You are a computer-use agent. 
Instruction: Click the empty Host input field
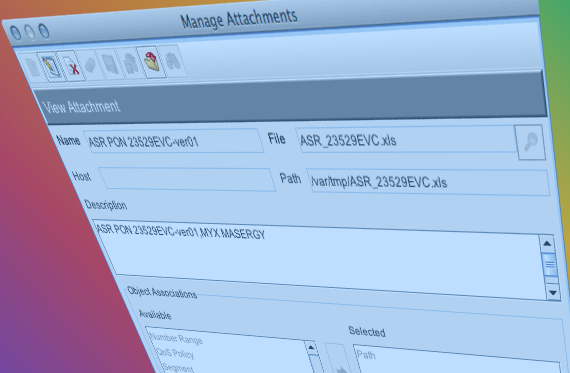(187, 179)
